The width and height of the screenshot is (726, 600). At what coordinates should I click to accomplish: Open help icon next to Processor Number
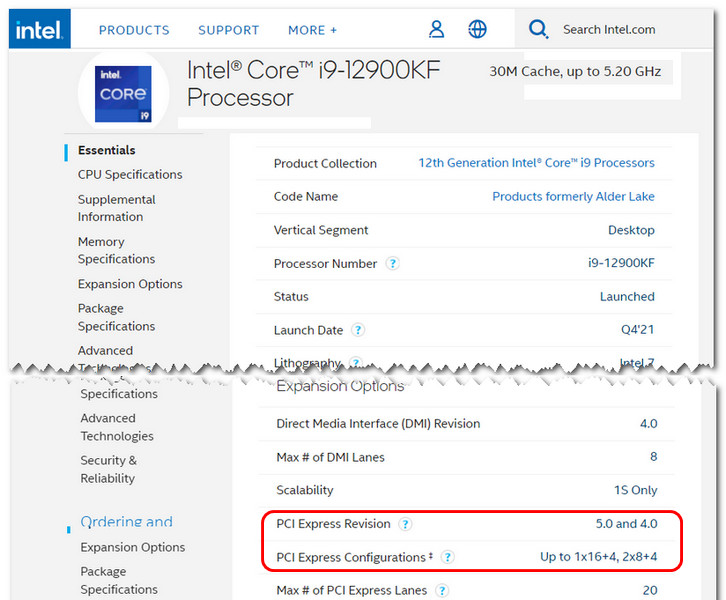pyautogui.click(x=393, y=263)
